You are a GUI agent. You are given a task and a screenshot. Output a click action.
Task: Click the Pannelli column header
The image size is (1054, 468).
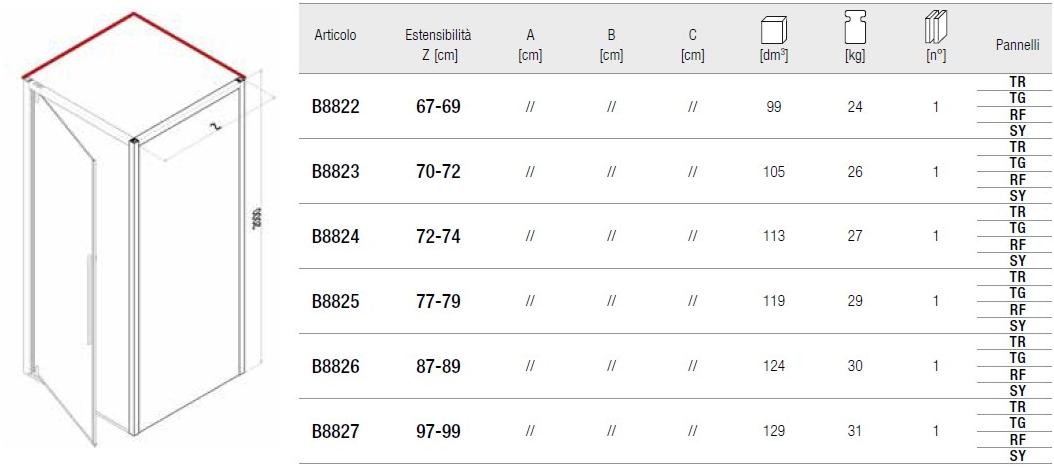pos(1016,46)
